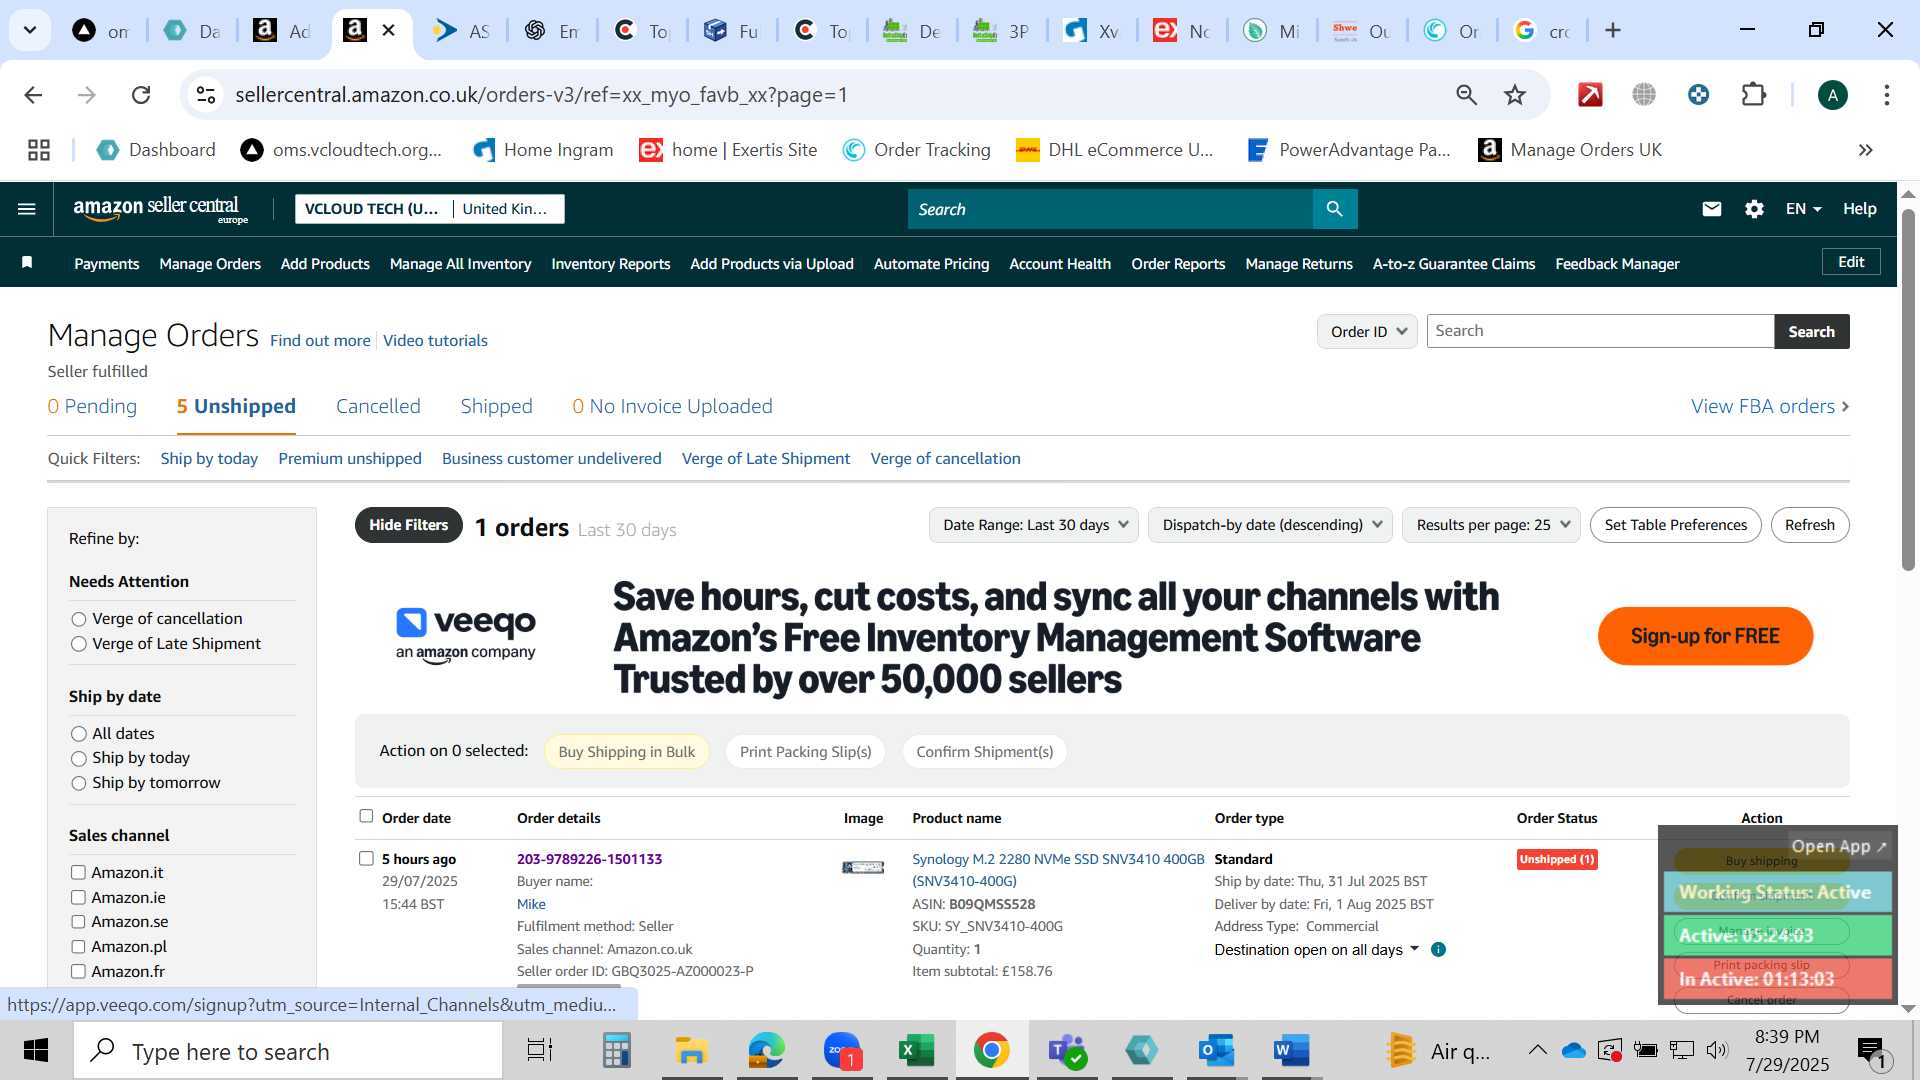The width and height of the screenshot is (1920, 1080).
Task: Check the Amazon.se sales channel box
Action: tap(78, 921)
